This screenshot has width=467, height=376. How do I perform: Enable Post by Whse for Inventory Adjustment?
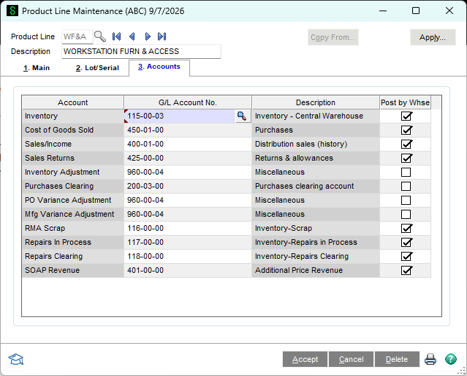coord(406,172)
